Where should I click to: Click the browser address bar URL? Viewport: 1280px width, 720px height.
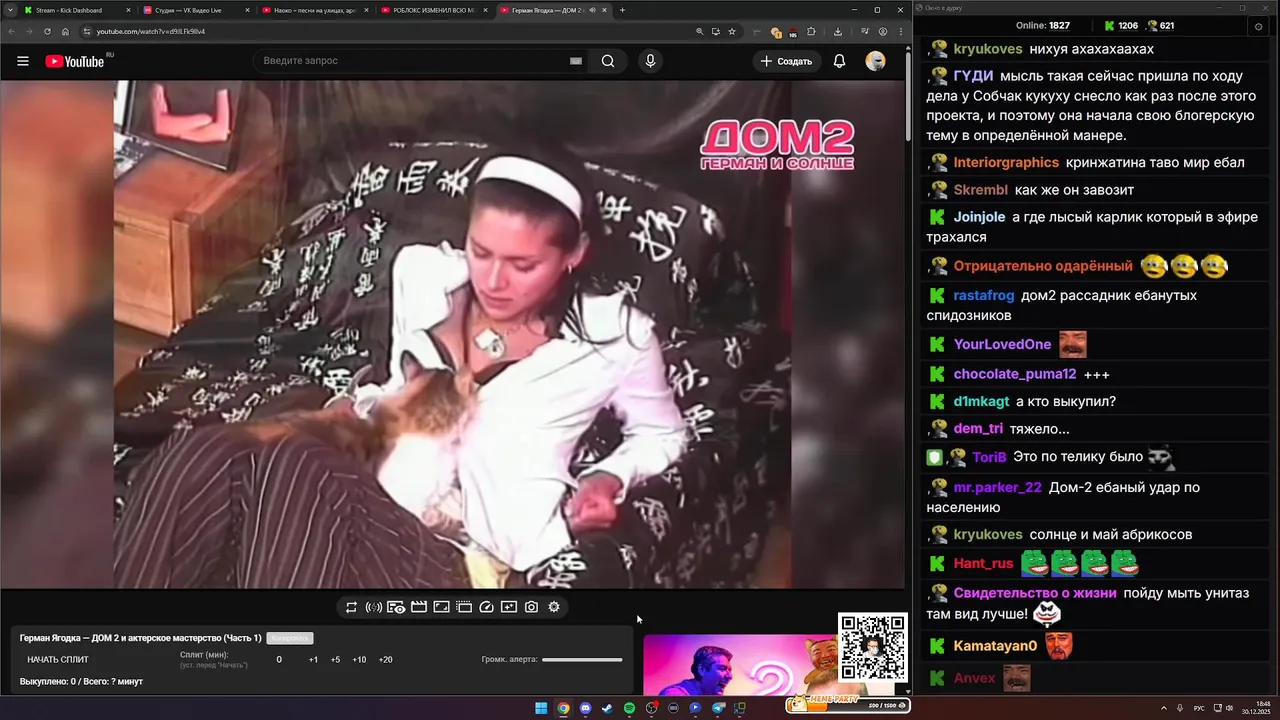point(151,31)
